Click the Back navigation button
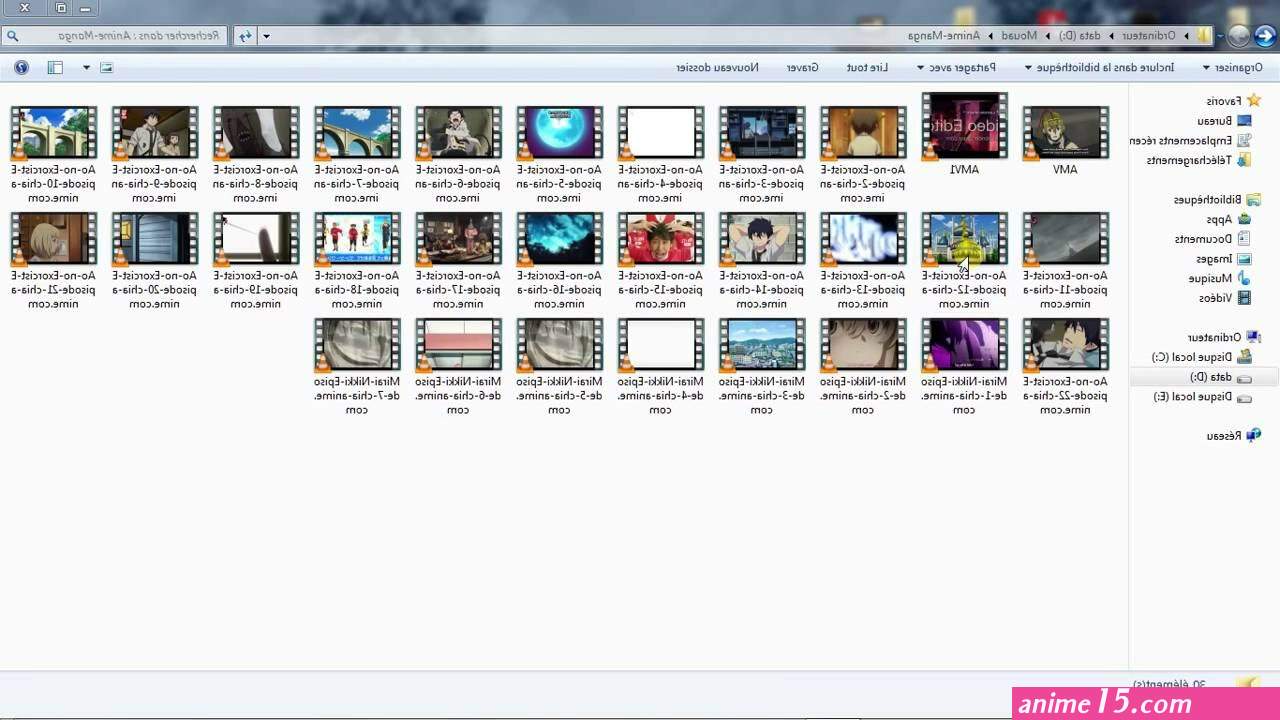 click(x=1265, y=36)
